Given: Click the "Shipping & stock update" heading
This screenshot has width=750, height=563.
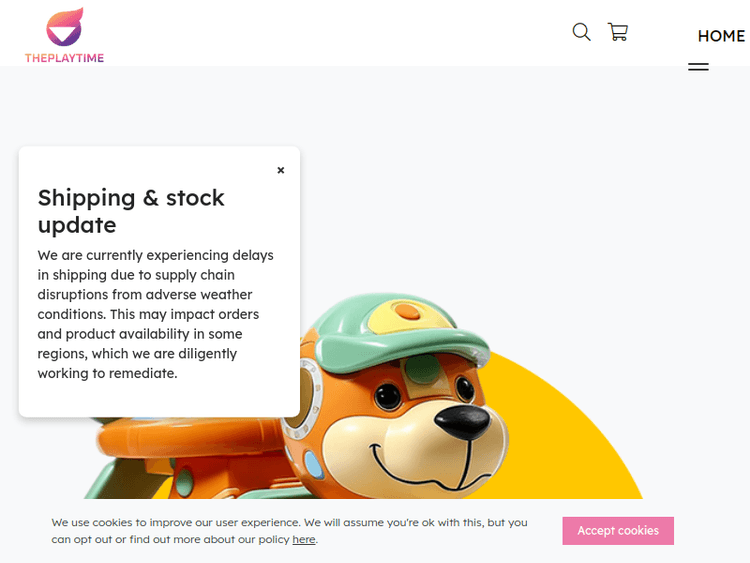Looking at the screenshot, I should coord(131,211).
